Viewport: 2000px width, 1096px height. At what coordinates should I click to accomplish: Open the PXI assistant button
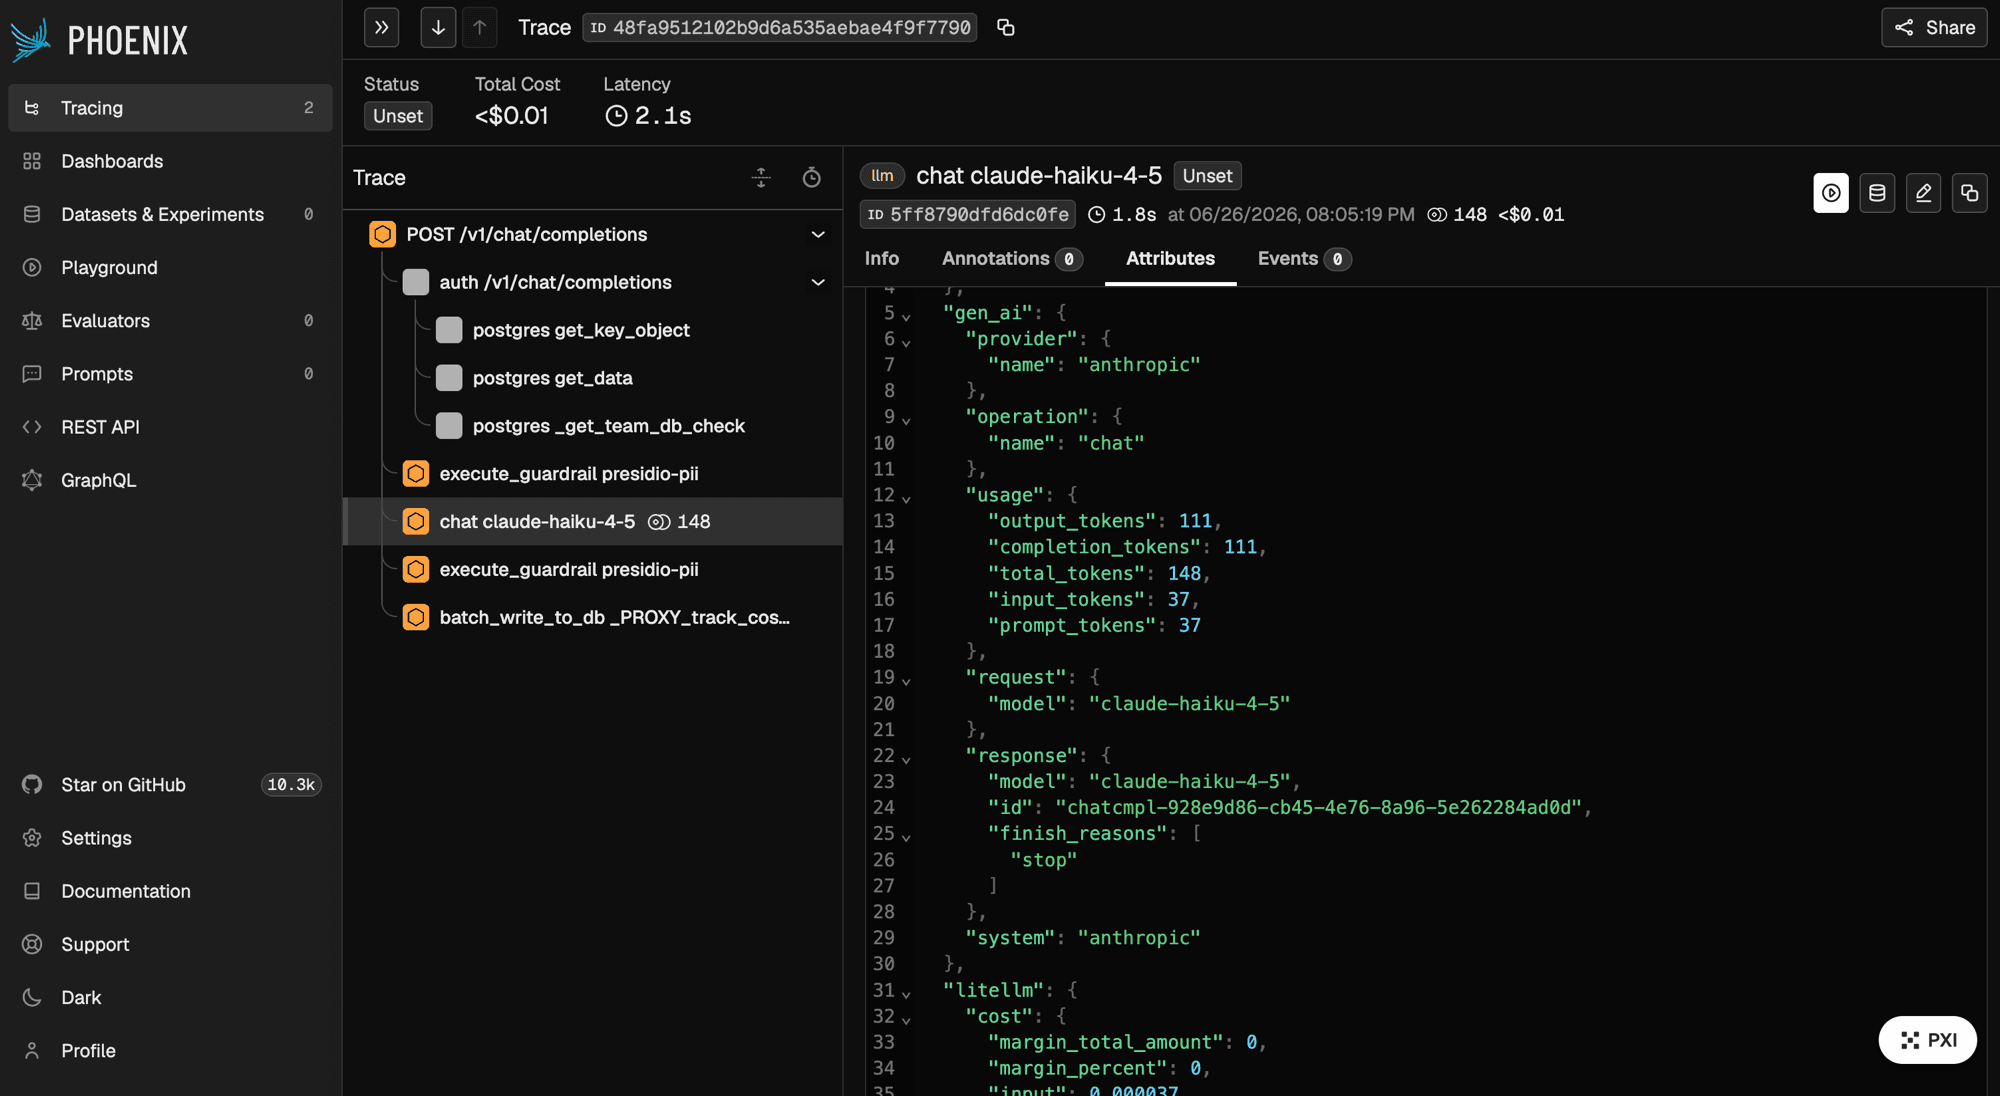1927,1040
